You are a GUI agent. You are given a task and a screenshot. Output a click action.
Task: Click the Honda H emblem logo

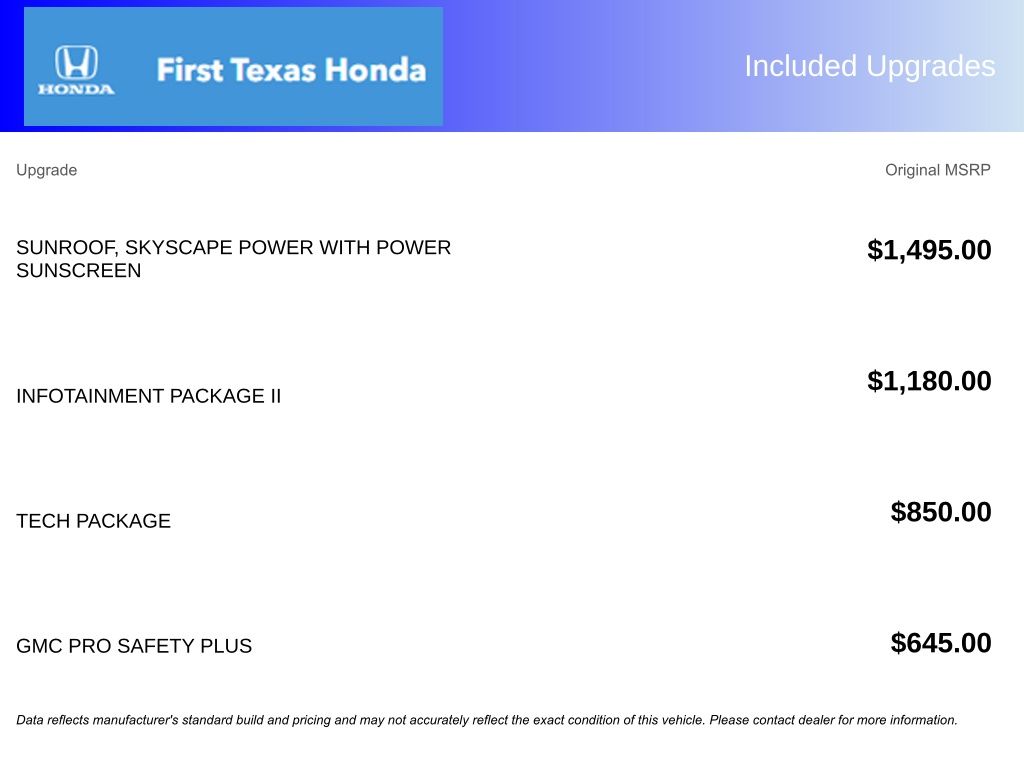(76, 63)
